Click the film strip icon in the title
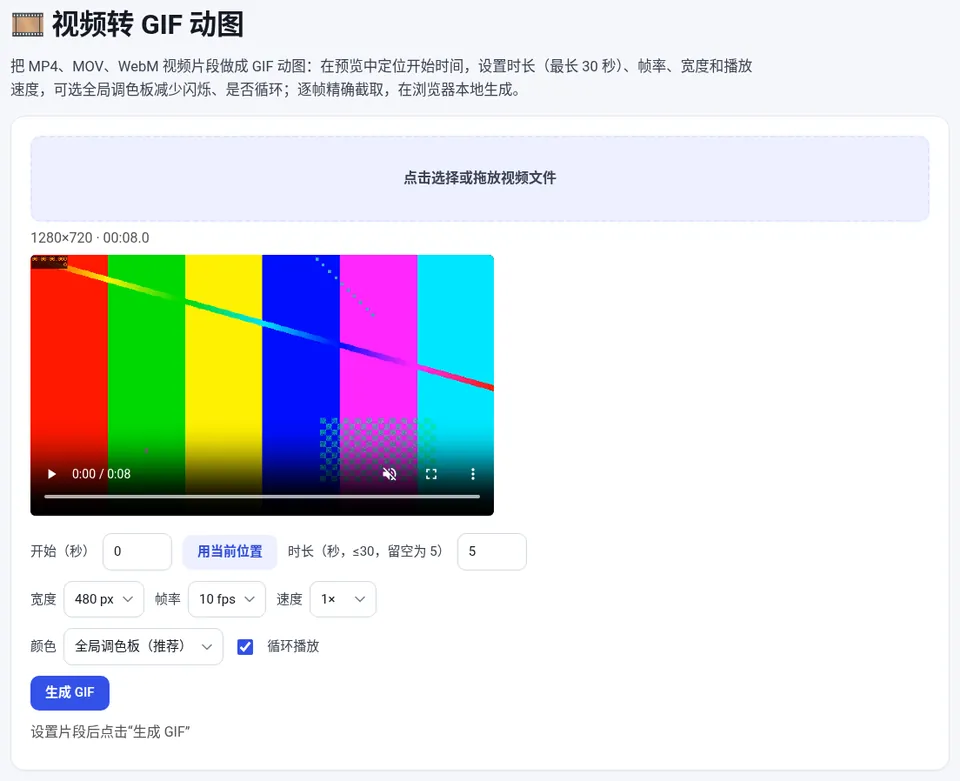The height and width of the screenshot is (781, 960). [x=28, y=25]
